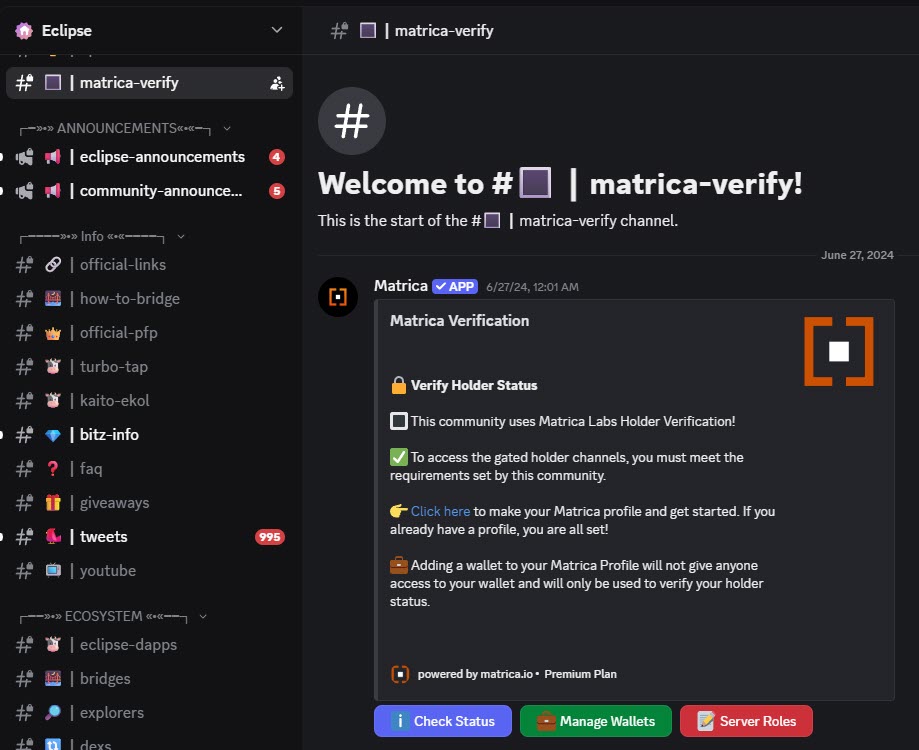Click the link chain emoji on official-links
The height and width of the screenshot is (750, 919).
click(x=53, y=265)
